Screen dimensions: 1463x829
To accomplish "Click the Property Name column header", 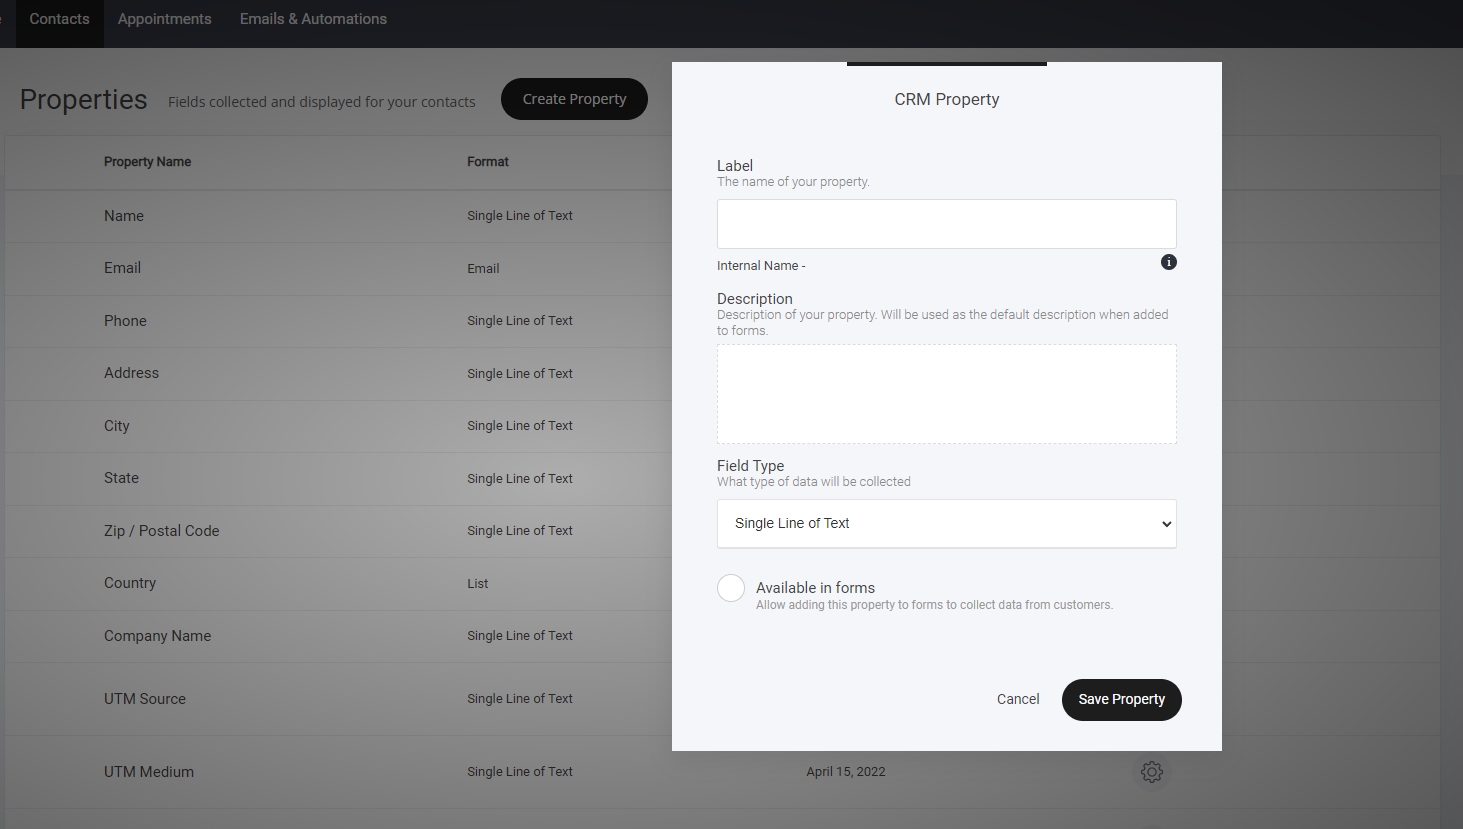I will tap(147, 162).
